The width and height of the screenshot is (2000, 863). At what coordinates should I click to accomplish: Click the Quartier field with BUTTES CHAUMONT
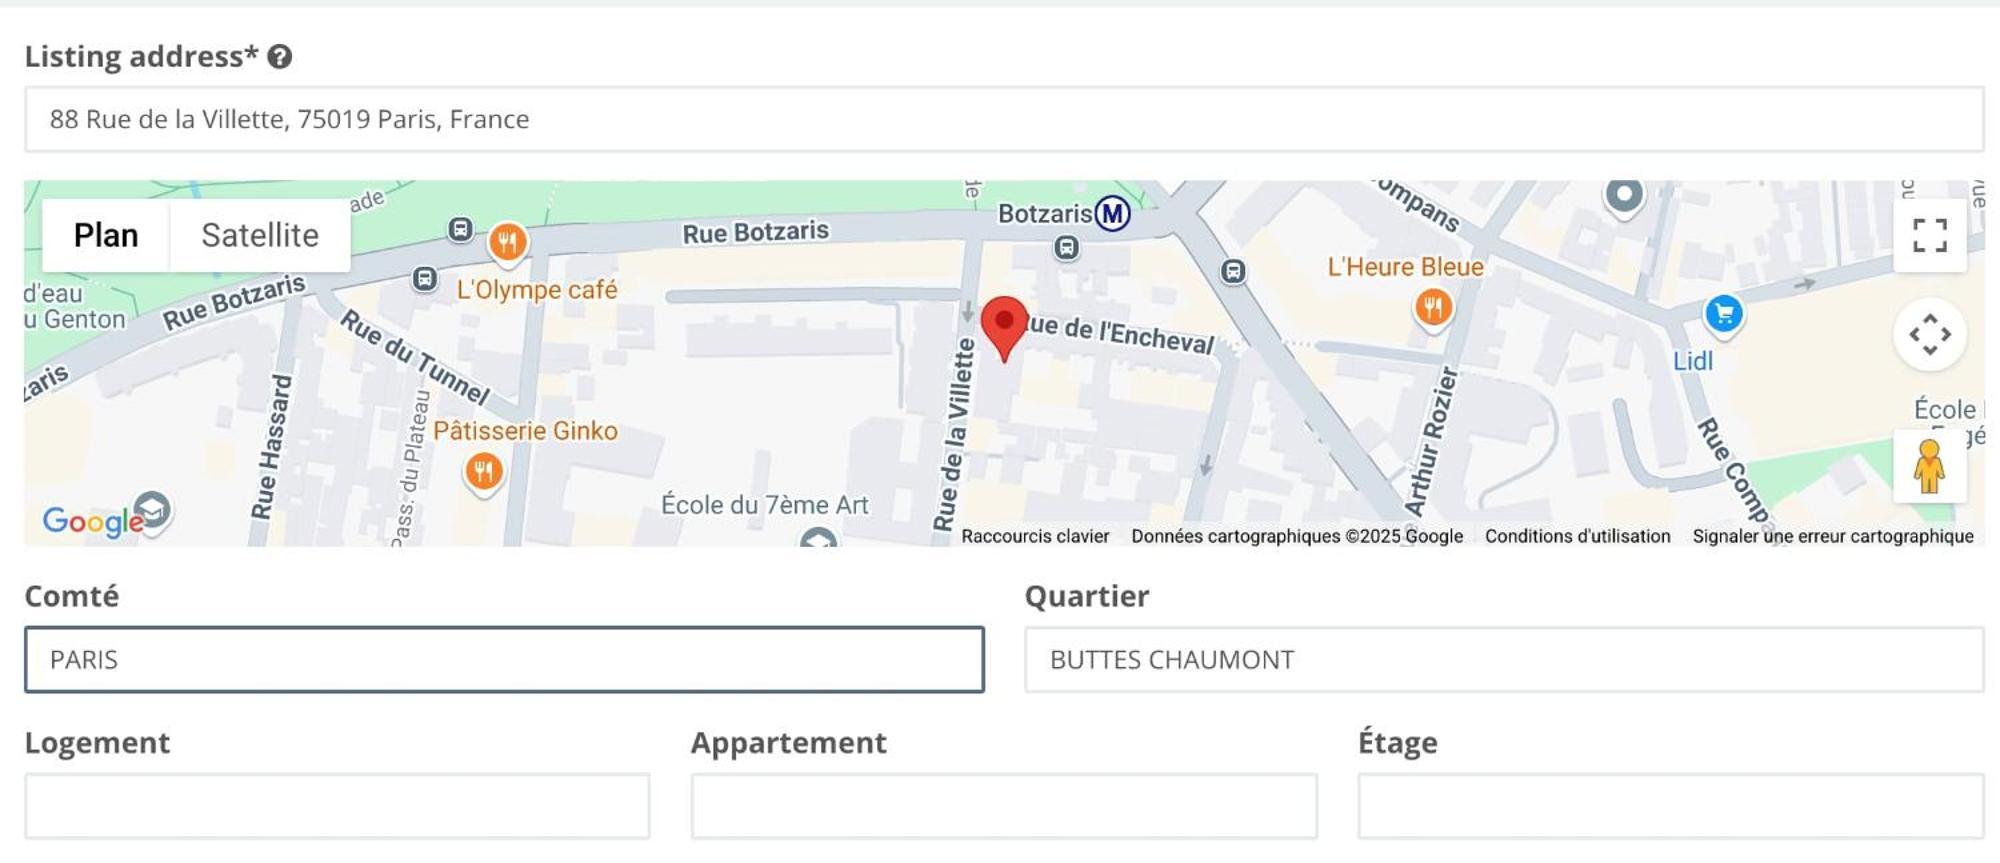(x=1504, y=660)
